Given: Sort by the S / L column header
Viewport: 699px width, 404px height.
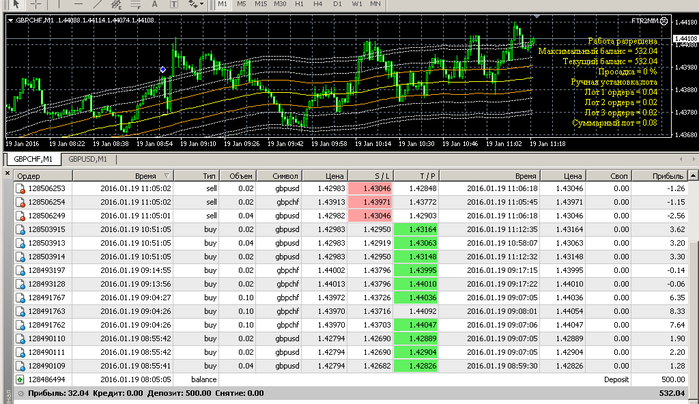Looking at the screenshot, I should pyautogui.click(x=371, y=176).
